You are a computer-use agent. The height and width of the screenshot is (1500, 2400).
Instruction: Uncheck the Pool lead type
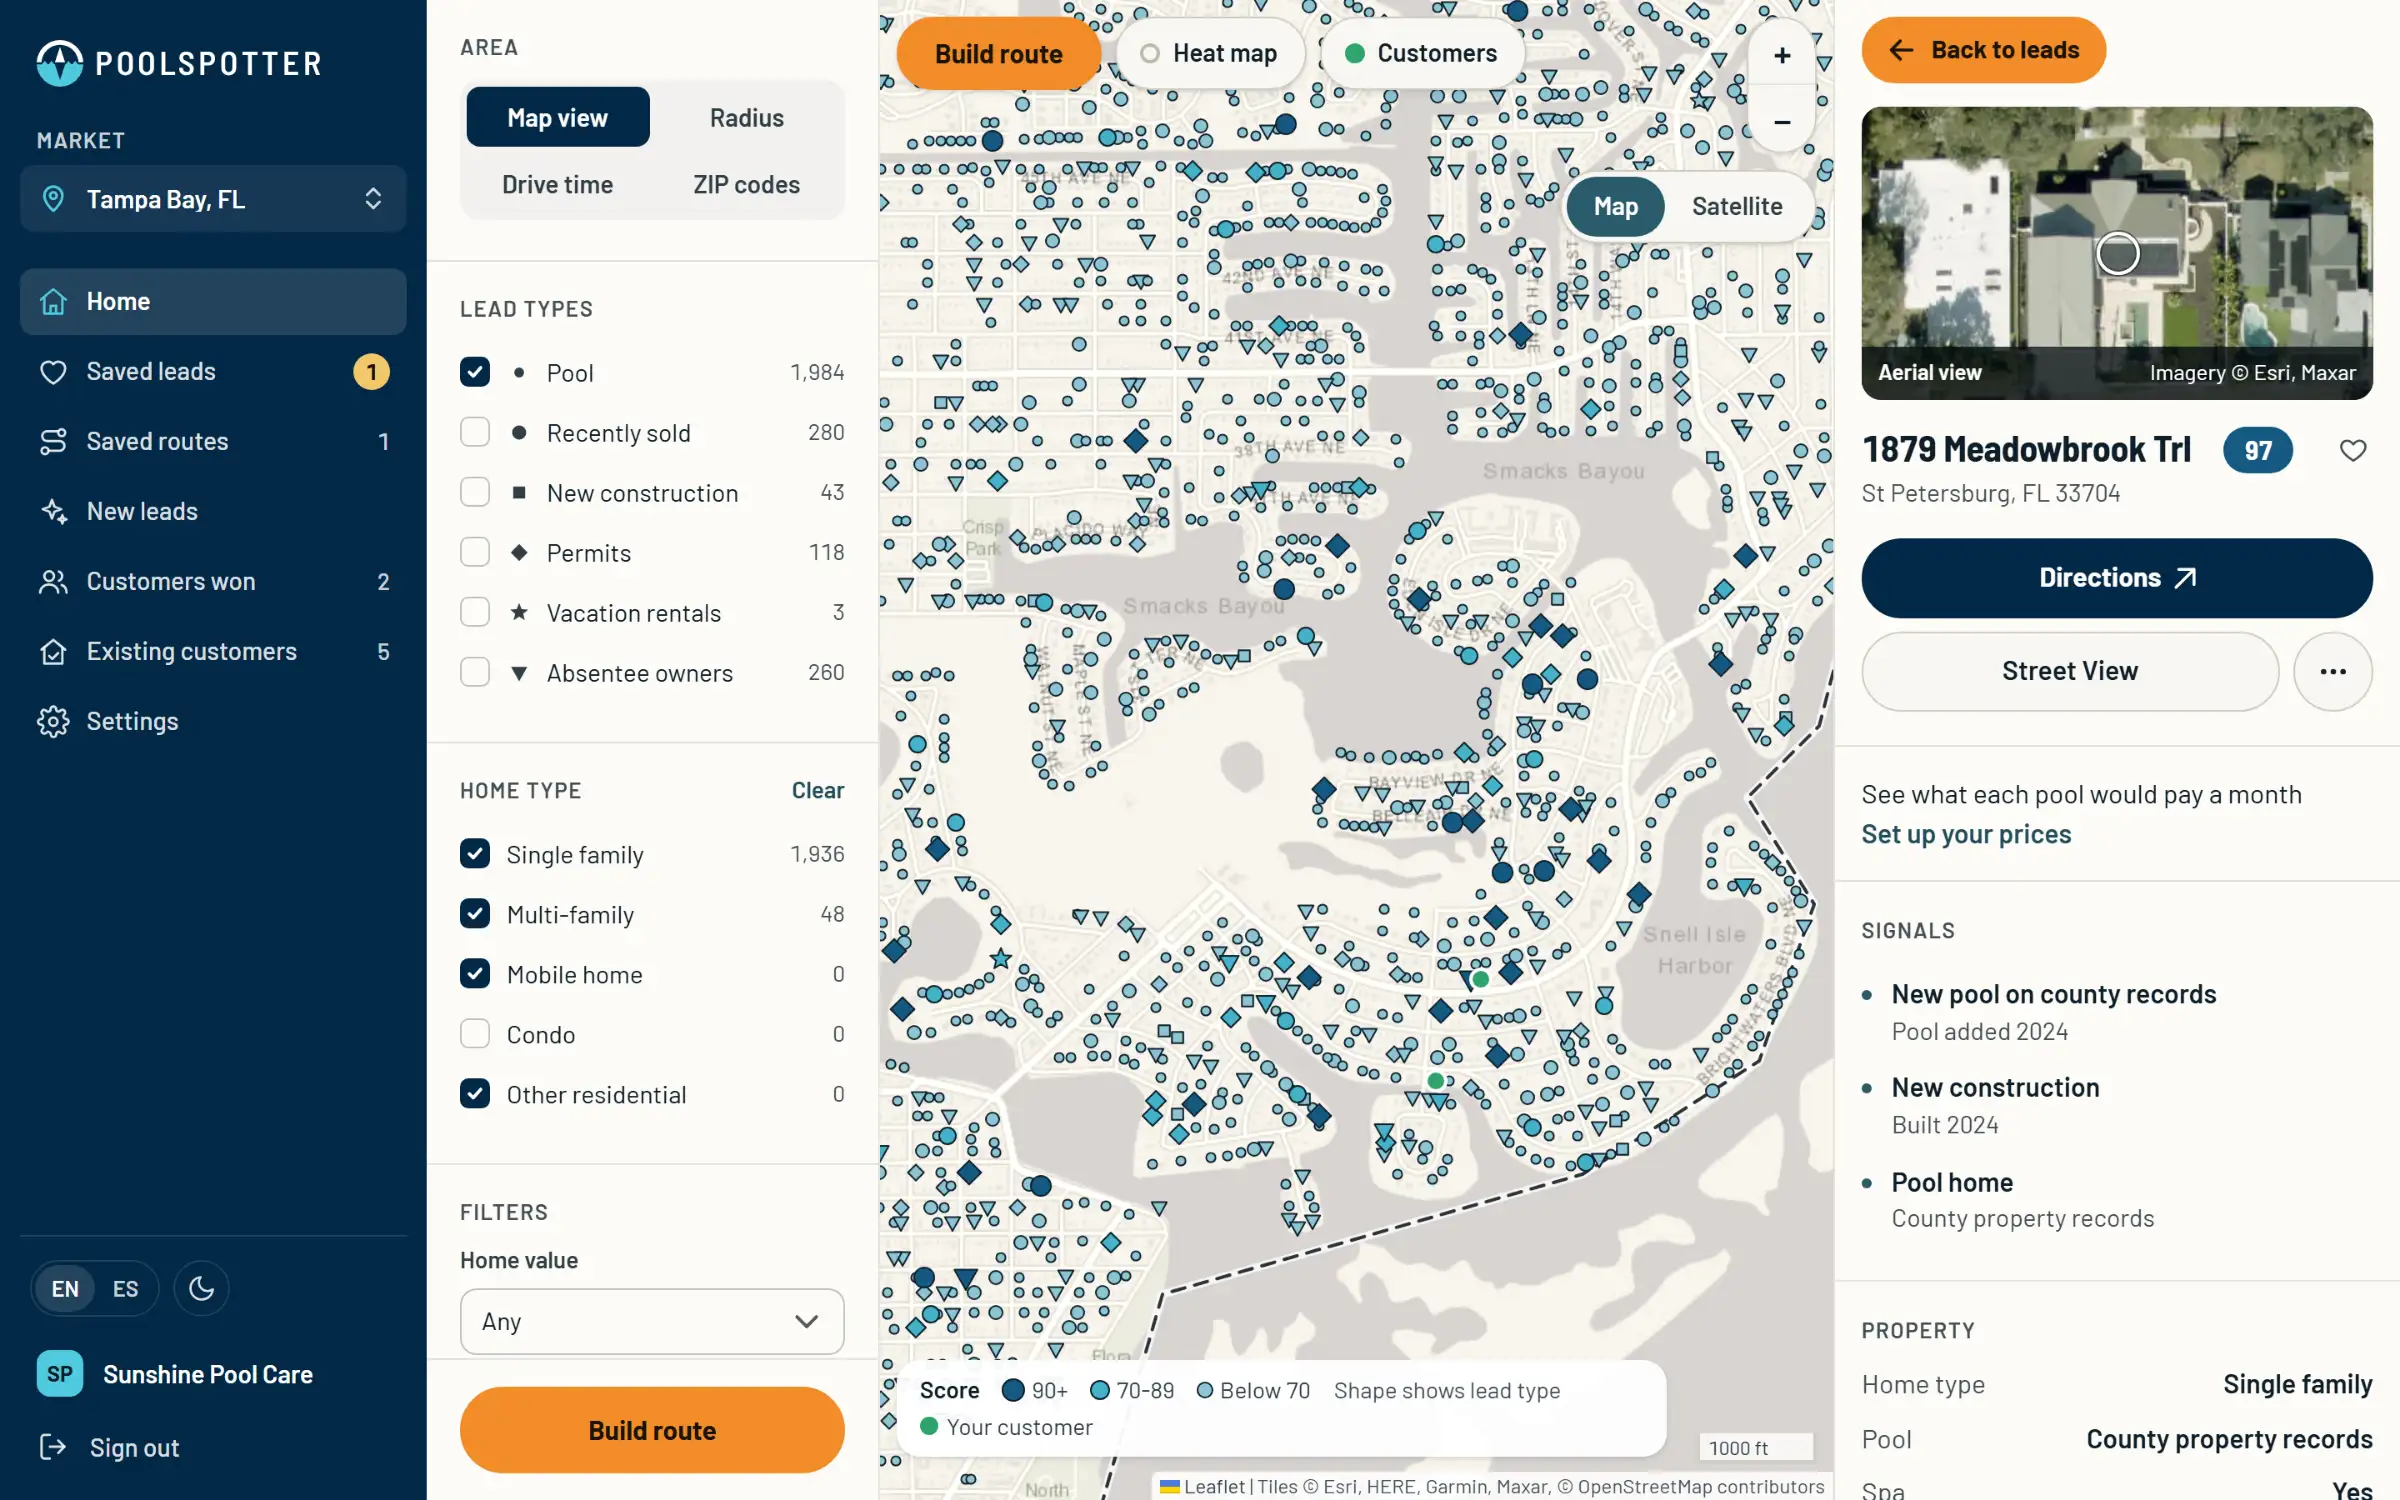pos(475,372)
